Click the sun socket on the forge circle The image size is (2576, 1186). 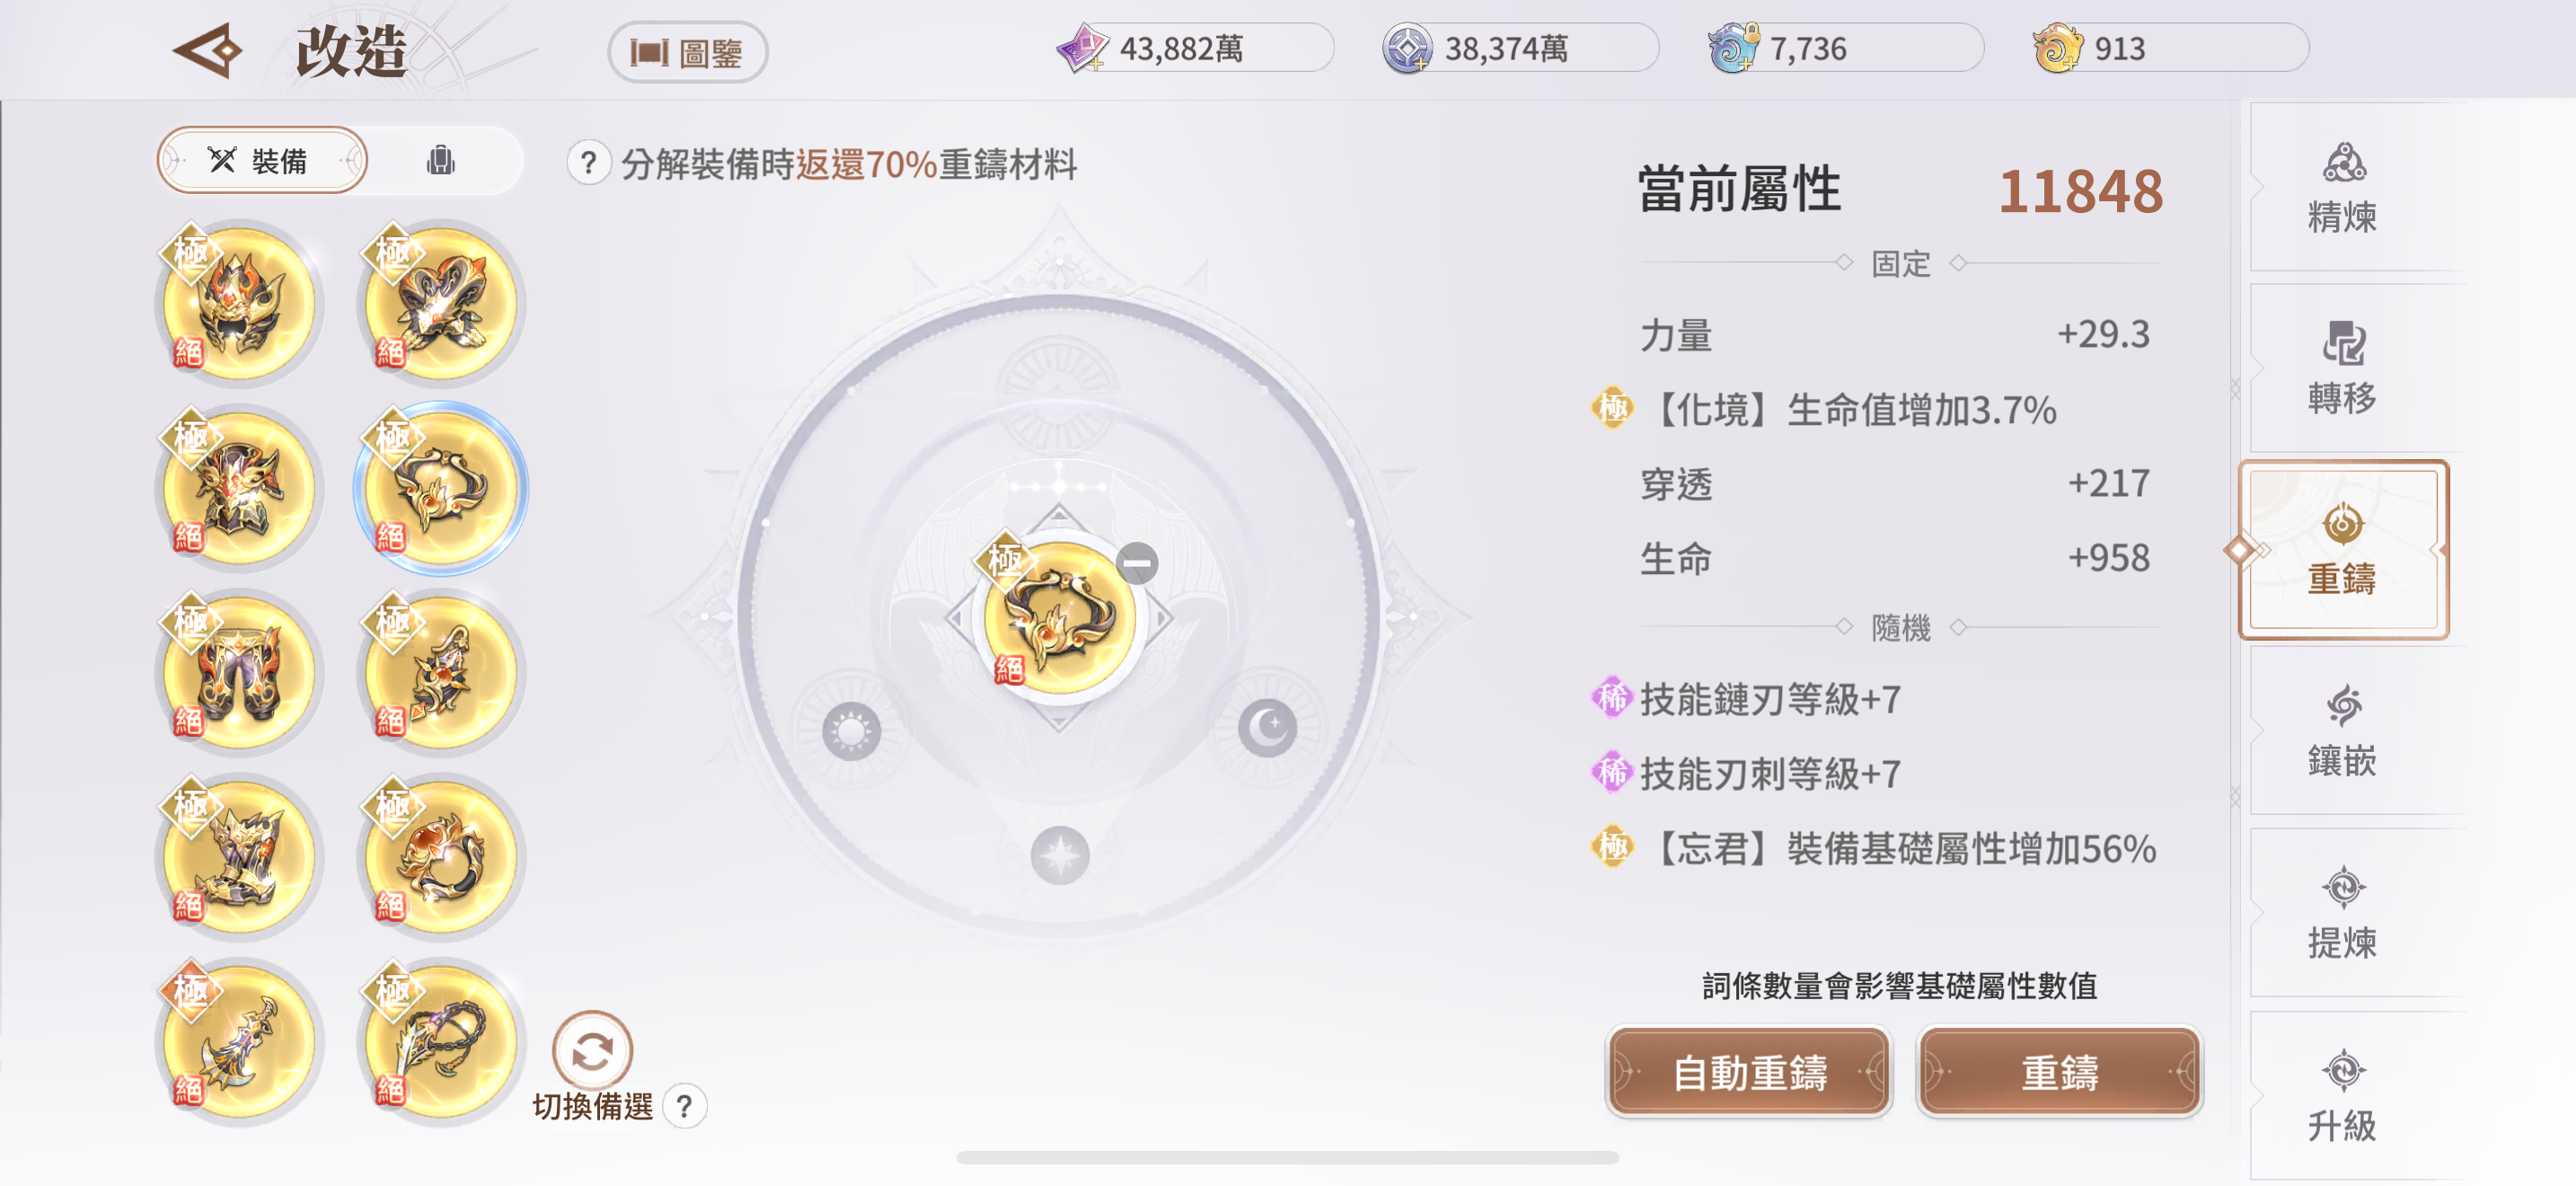851,731
